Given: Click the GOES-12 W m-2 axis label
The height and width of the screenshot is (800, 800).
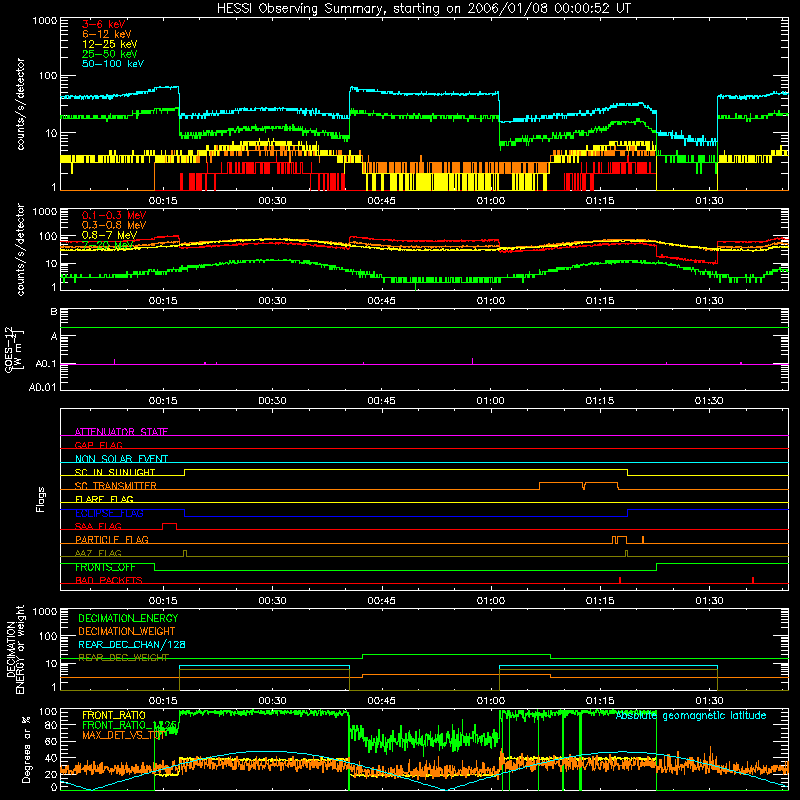Looking at the screenshot, I should pos(14,350).
